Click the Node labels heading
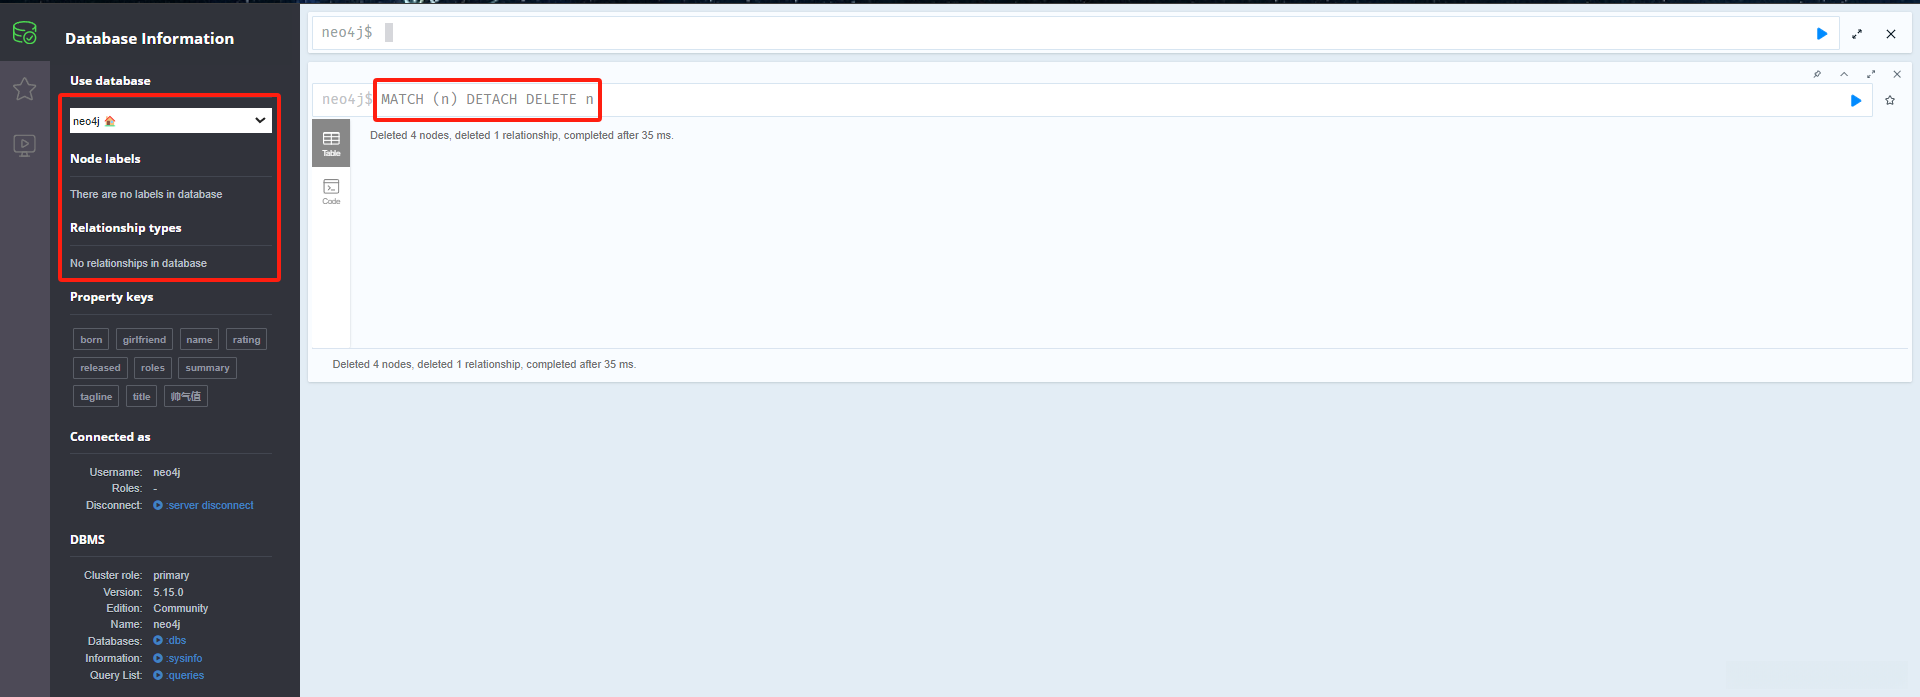This screenshot has width=1920, height=697. pyautogui.click(x=105, y=159)
